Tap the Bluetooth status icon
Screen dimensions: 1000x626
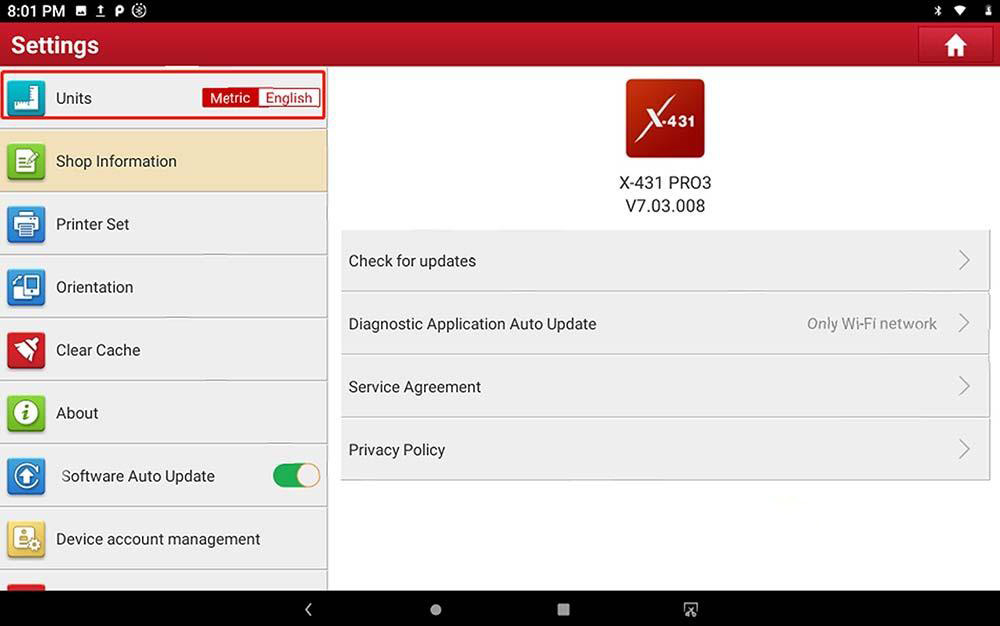[x=938, y=11]
